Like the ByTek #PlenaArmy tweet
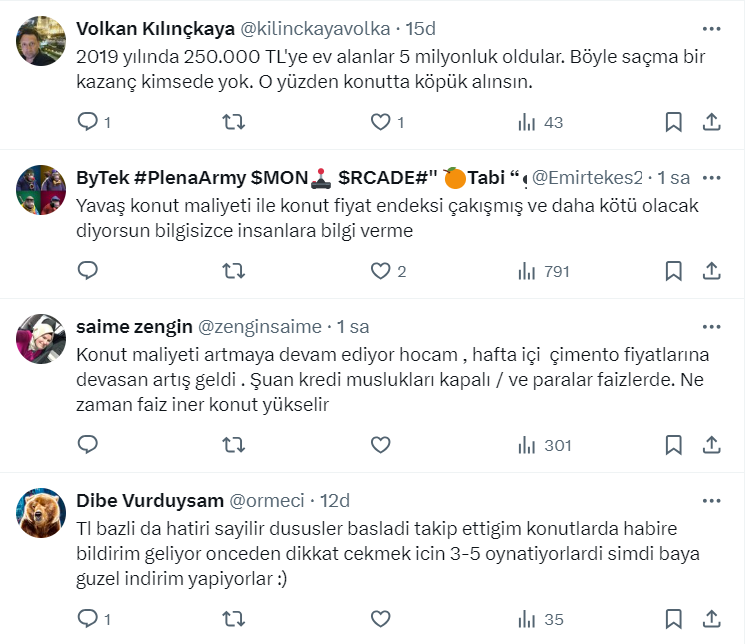 [380, 271]
